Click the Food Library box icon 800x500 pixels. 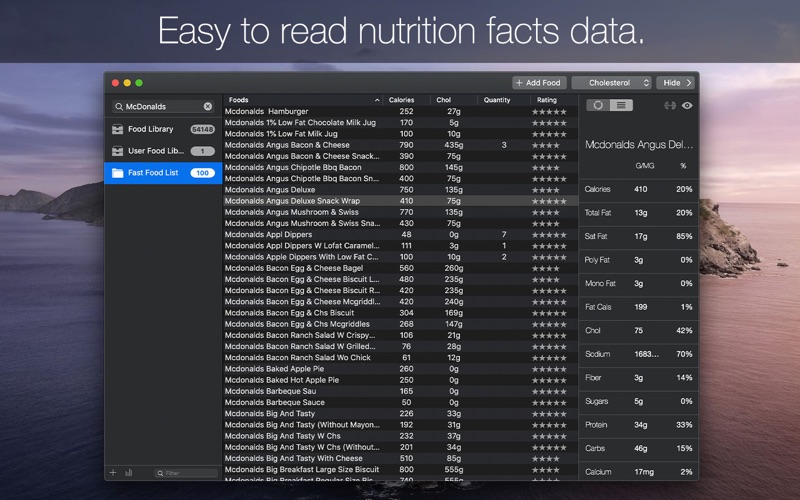[117, 129]
